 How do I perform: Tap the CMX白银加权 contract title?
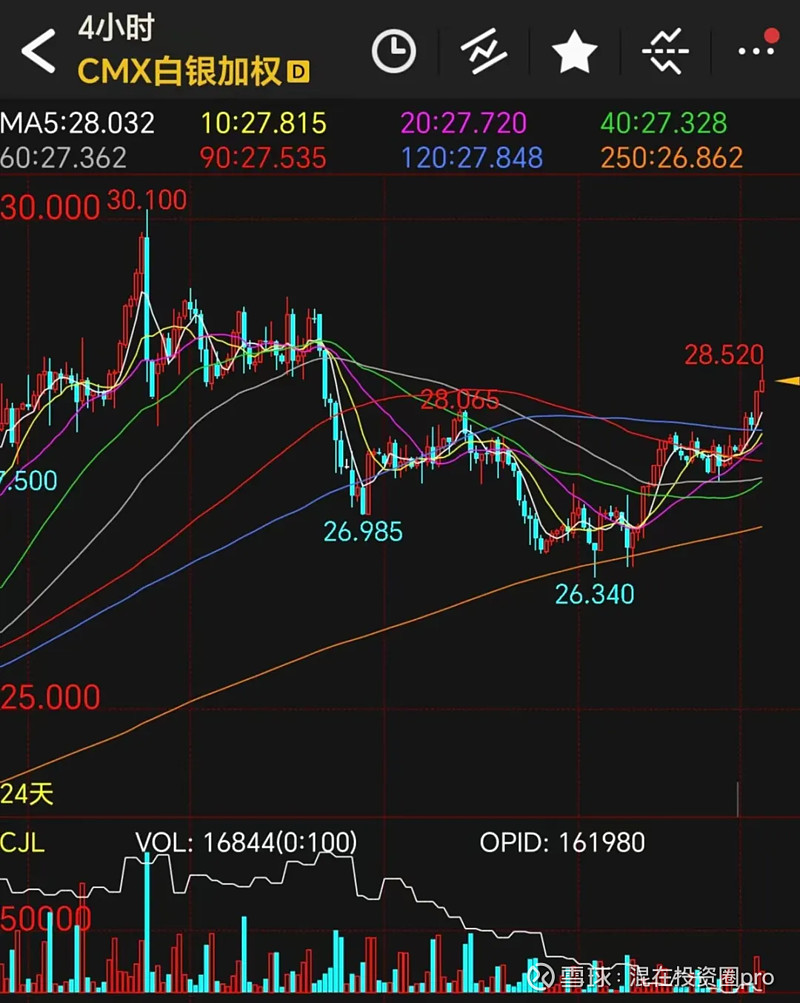[180, 72]
